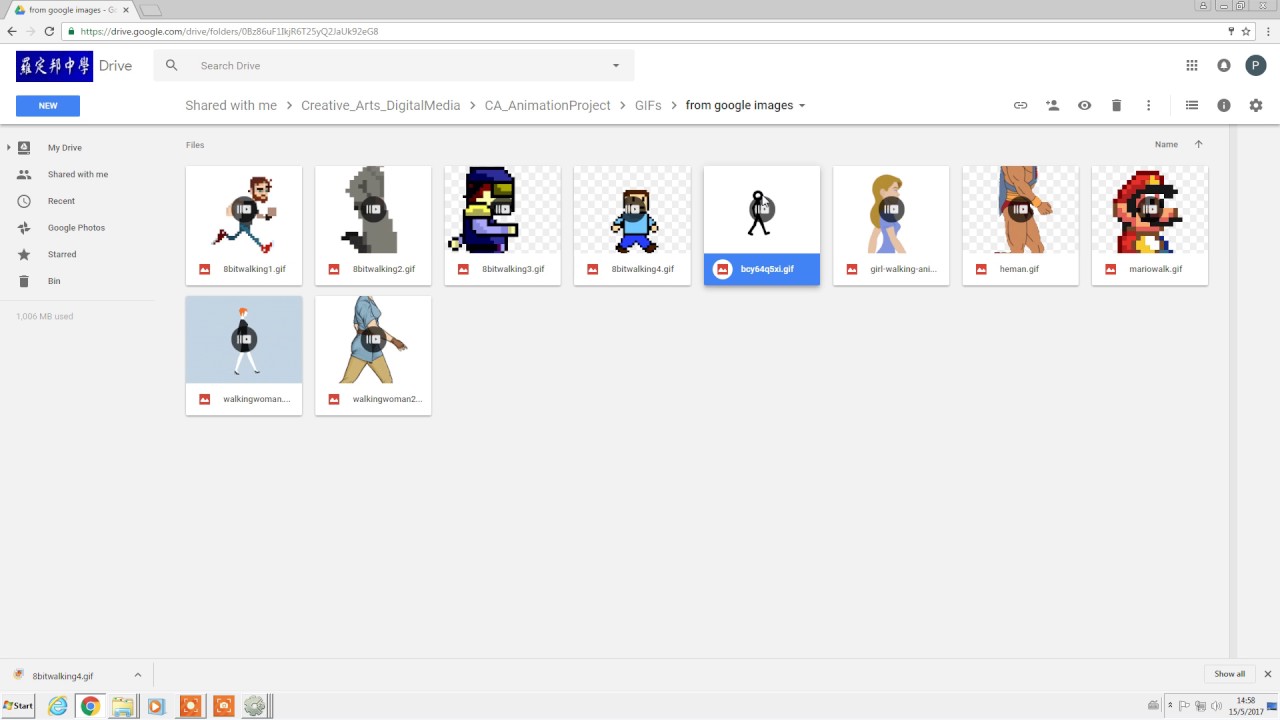Select the 8bitwalking4.gif thumbnail in Files
Image resolution: width=1280 pixels, height=720 pixels.
click(632, 210)
